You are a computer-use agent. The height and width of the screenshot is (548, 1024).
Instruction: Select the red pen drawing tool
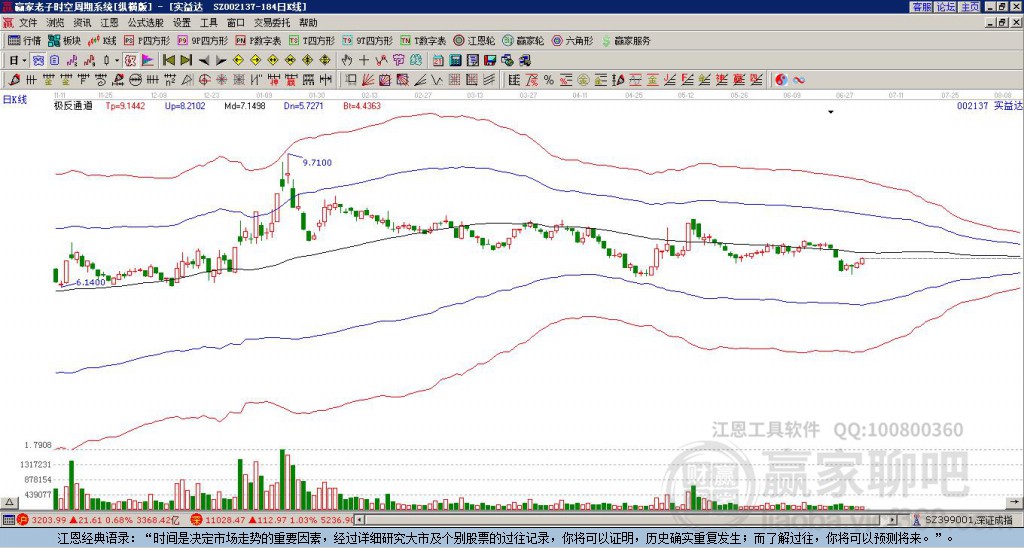pos(14,80)
